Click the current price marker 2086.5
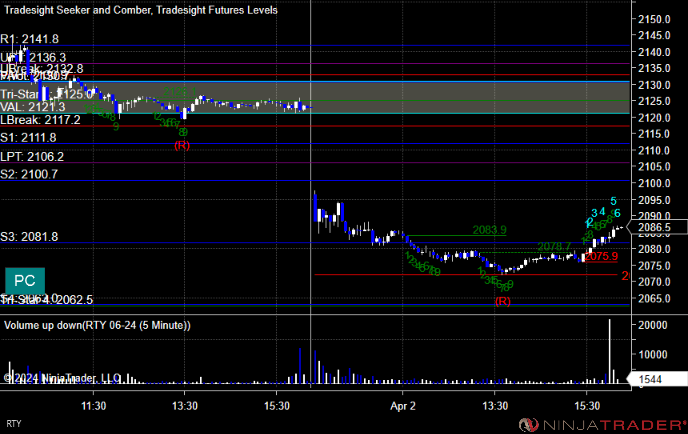This screenshot has width=688, height=434. (657, 227)
